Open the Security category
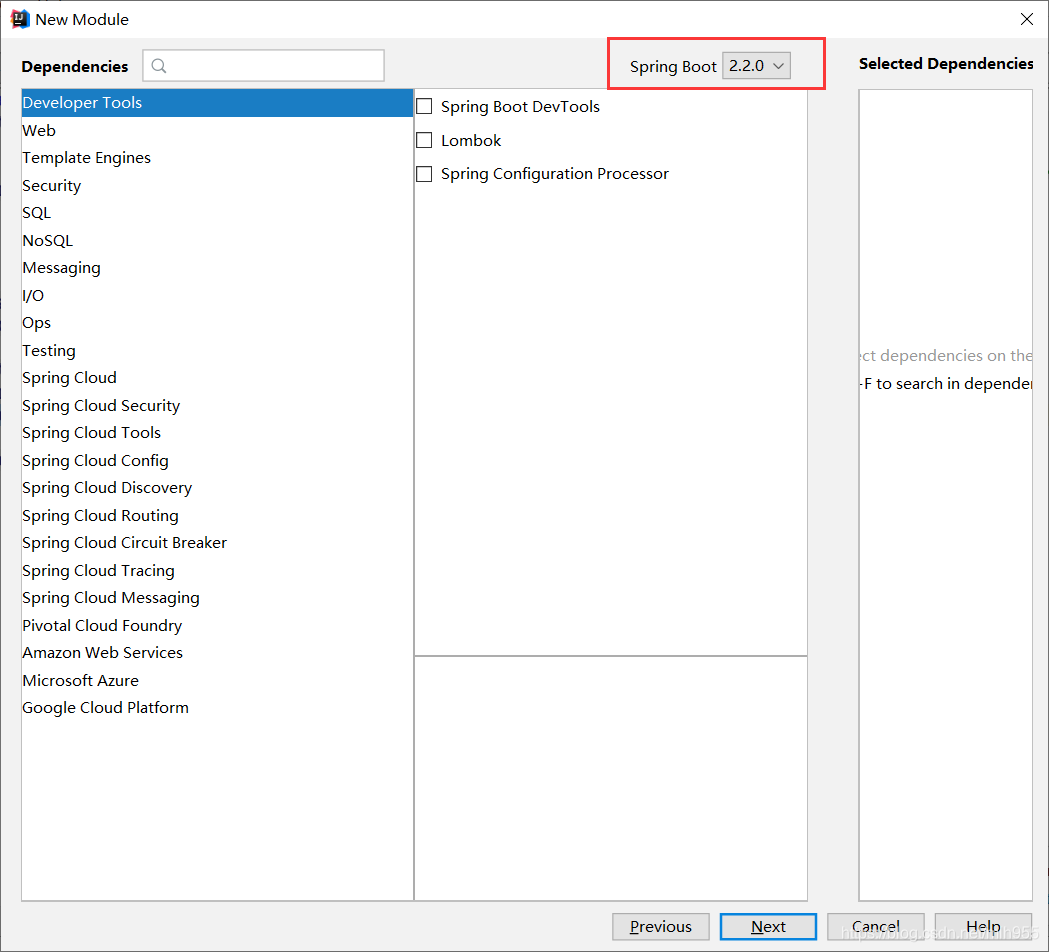Viewport: 1049px width, 952px height. click(217, 185)
